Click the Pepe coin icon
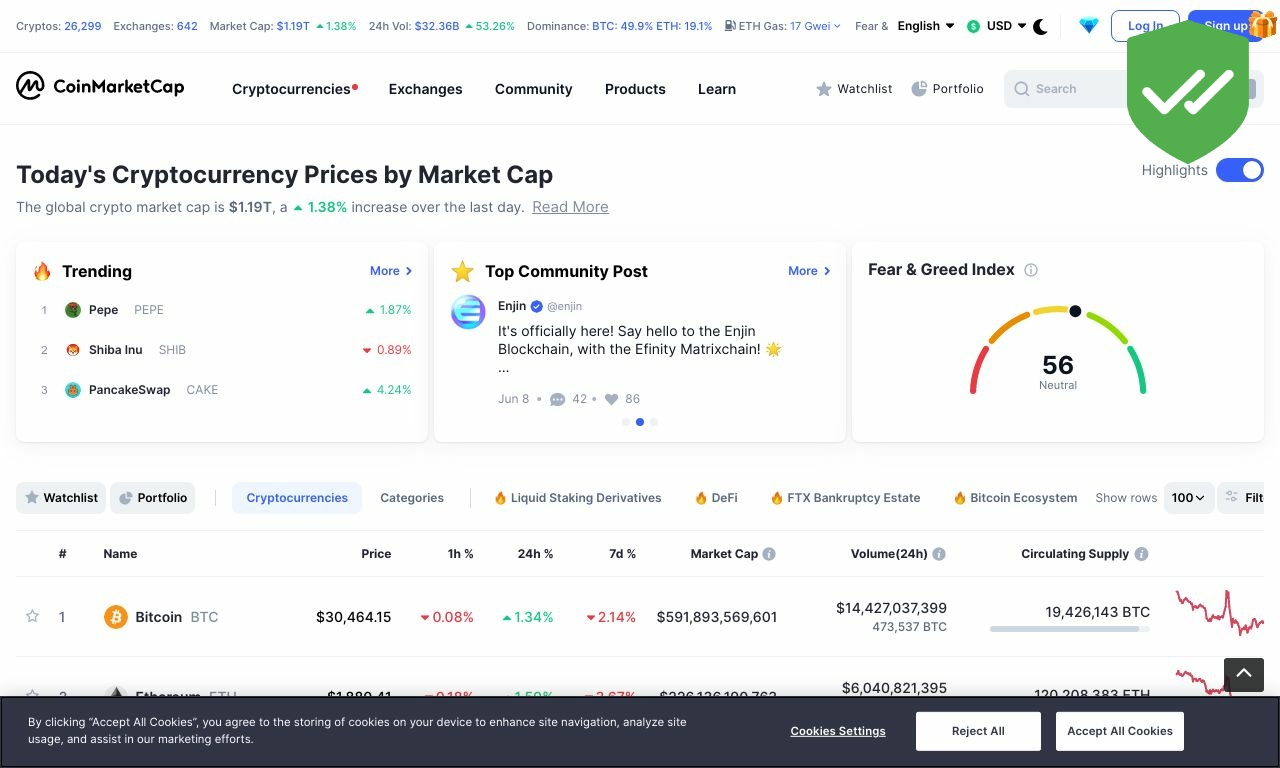The width and height of the screenshot is (1280, 768). [x=73, y=310]
